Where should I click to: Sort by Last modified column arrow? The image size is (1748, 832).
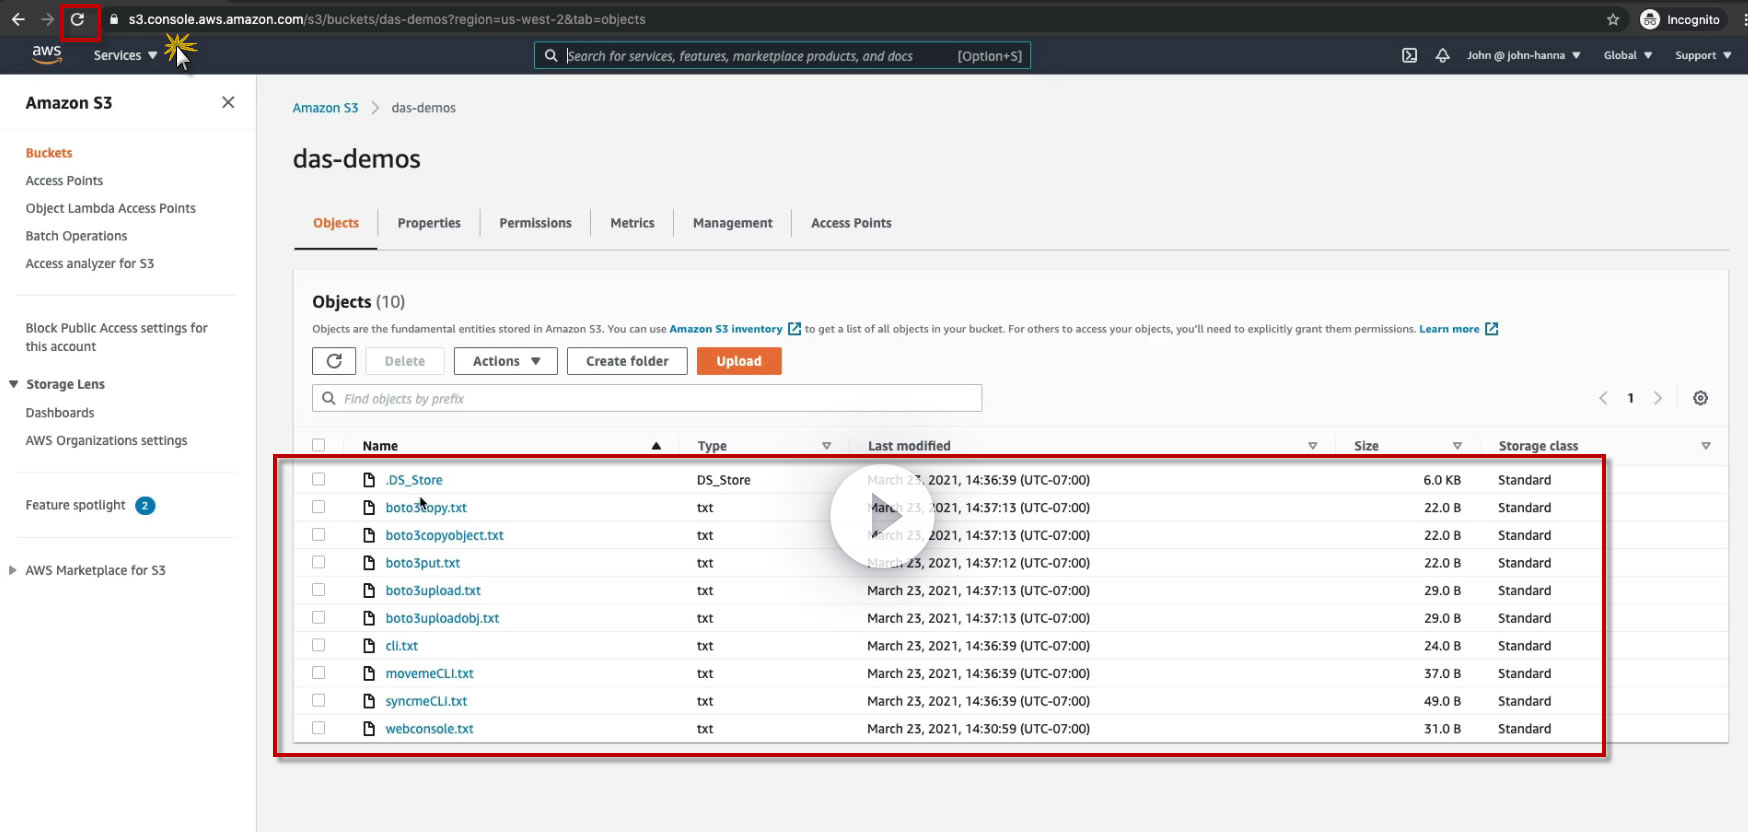click(1312, 446)
